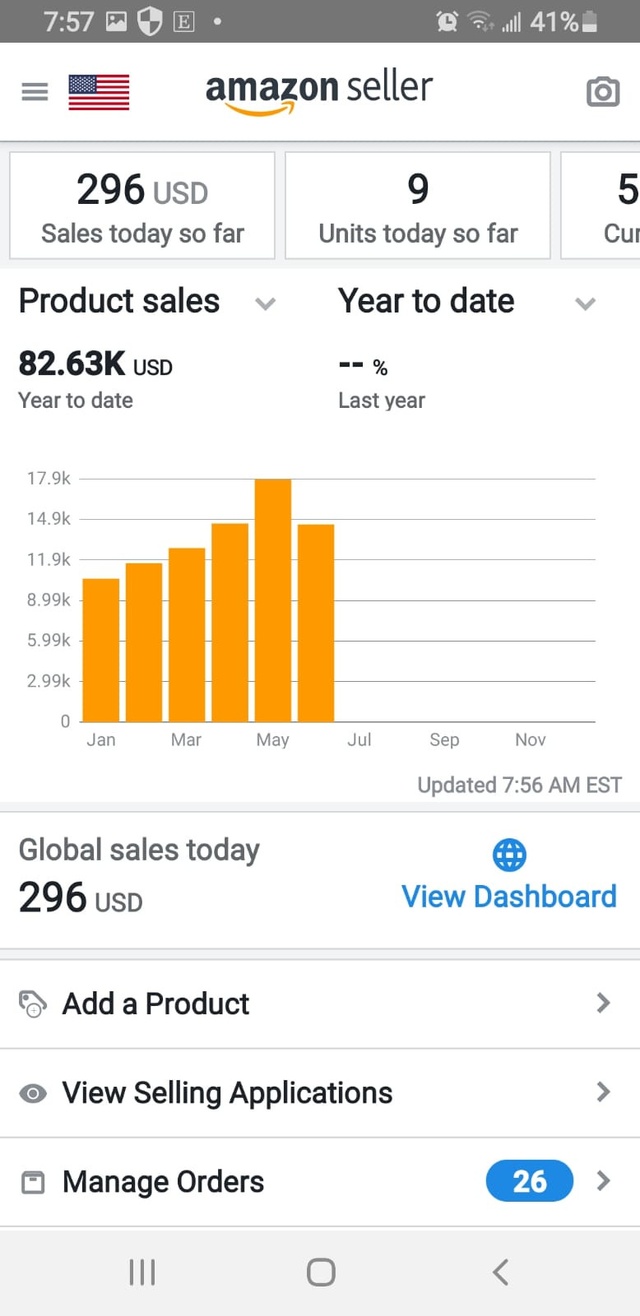Tap the tallest May bar in chart

[x=273, y=600]
